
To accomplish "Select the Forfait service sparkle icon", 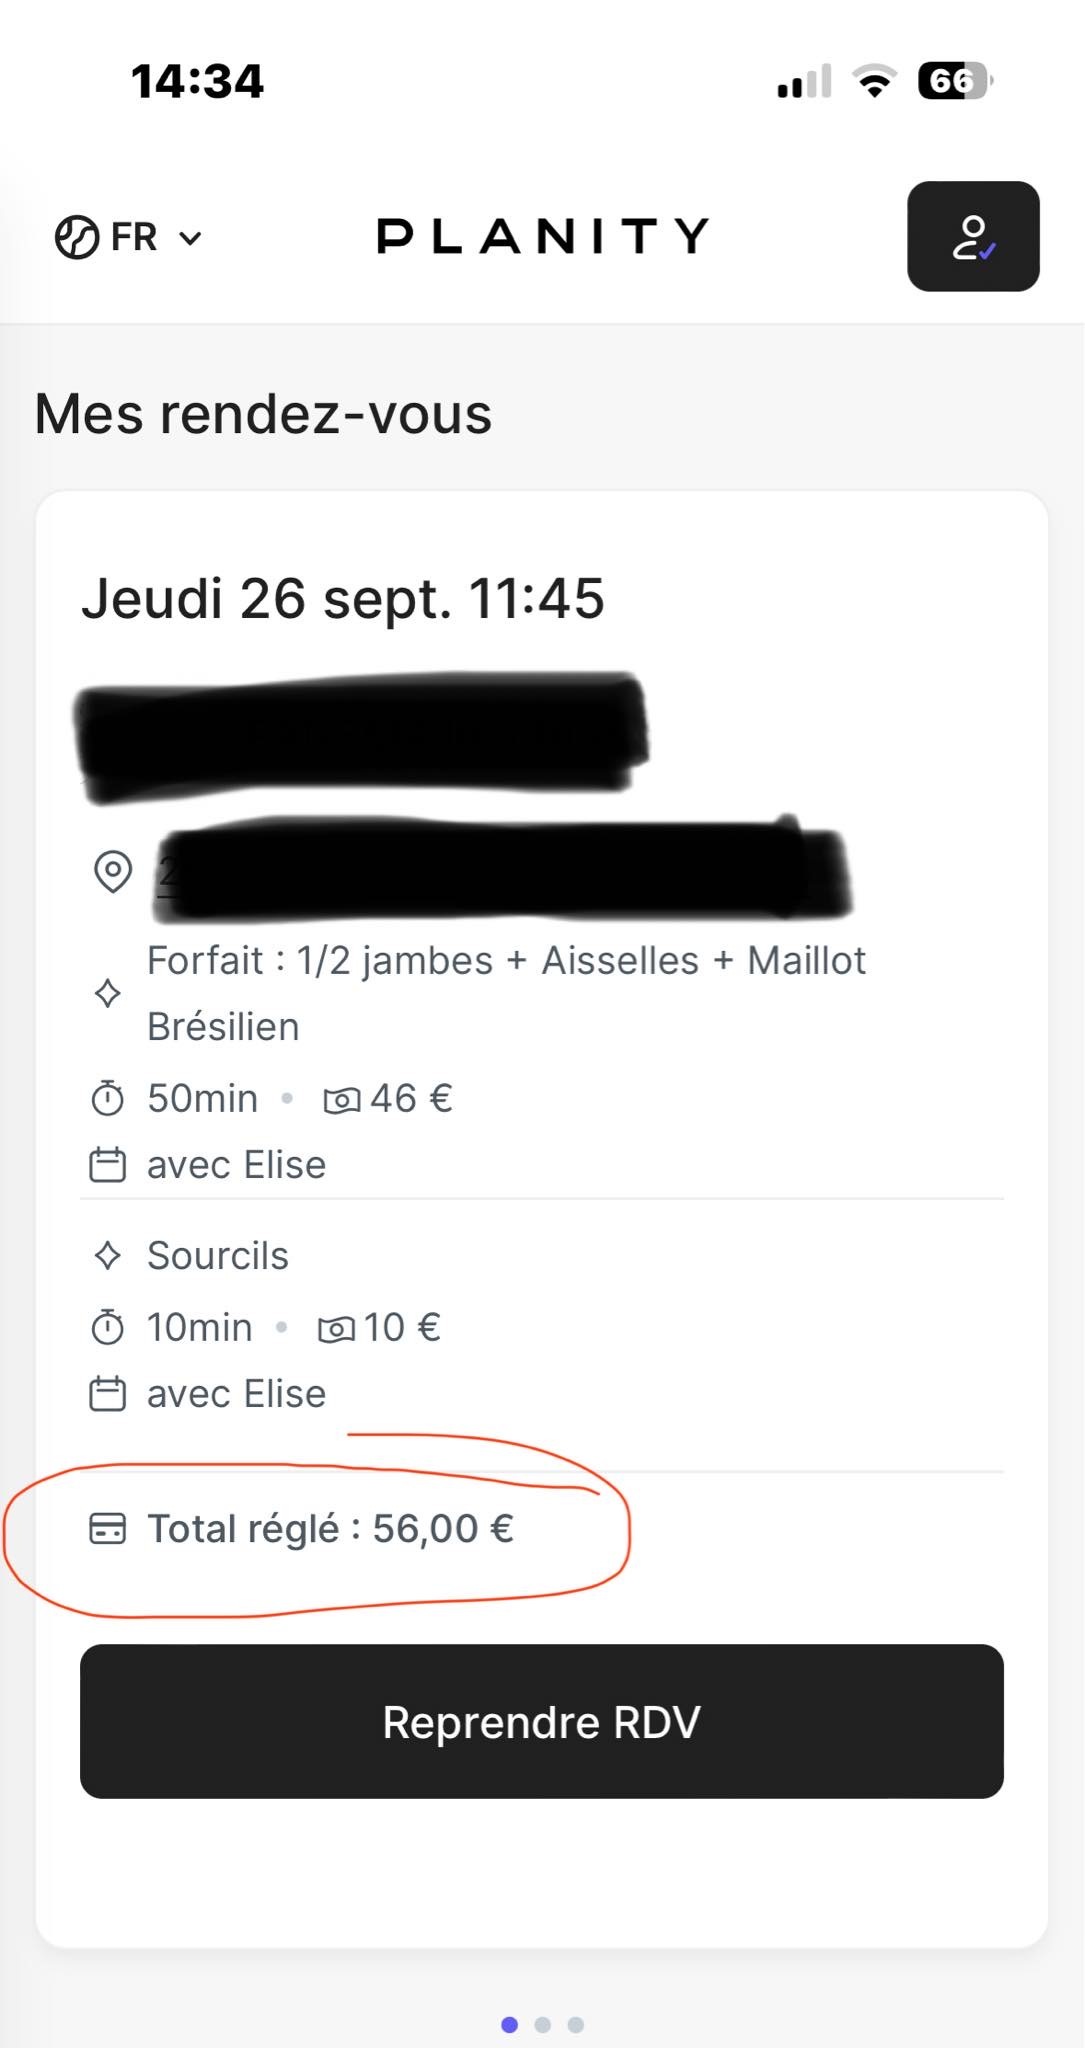I will point(108,993).
